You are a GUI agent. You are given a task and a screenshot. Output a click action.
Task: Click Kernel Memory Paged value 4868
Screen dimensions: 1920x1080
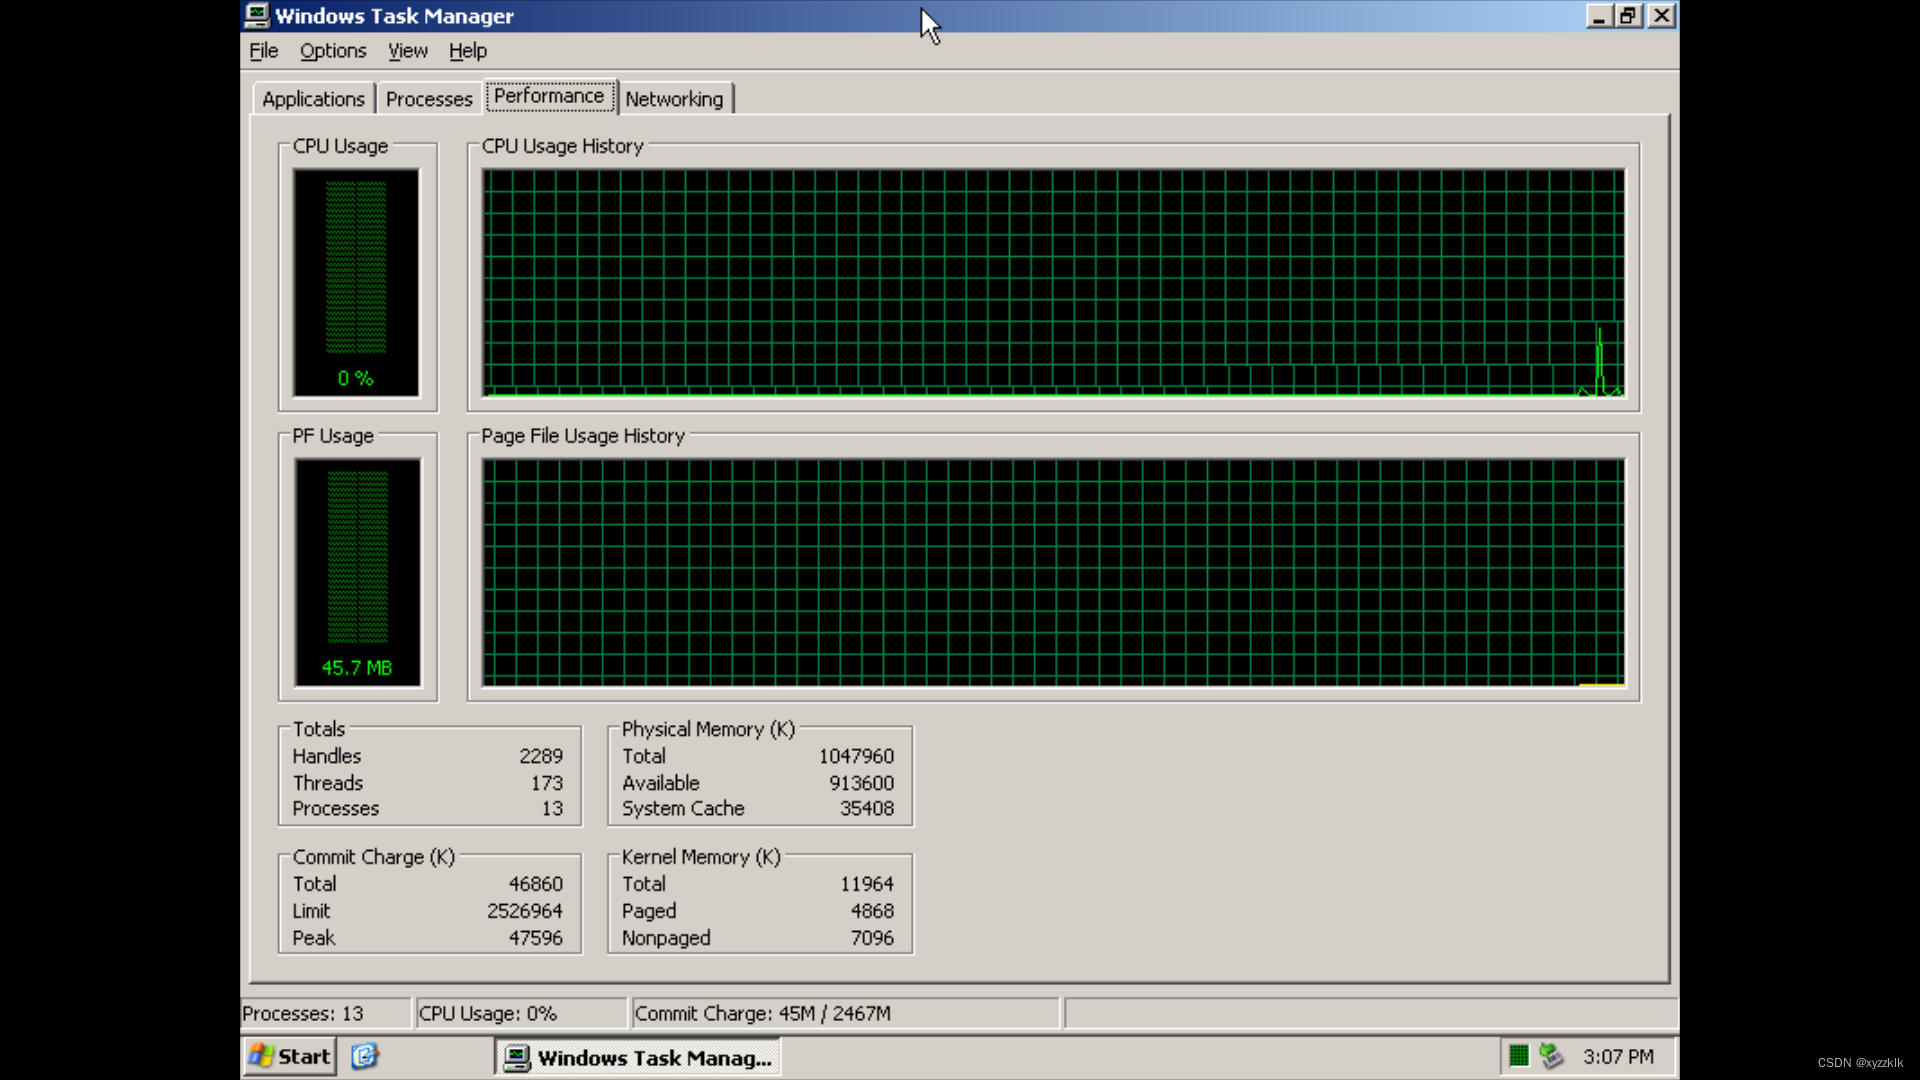click(x=872, y=911)
